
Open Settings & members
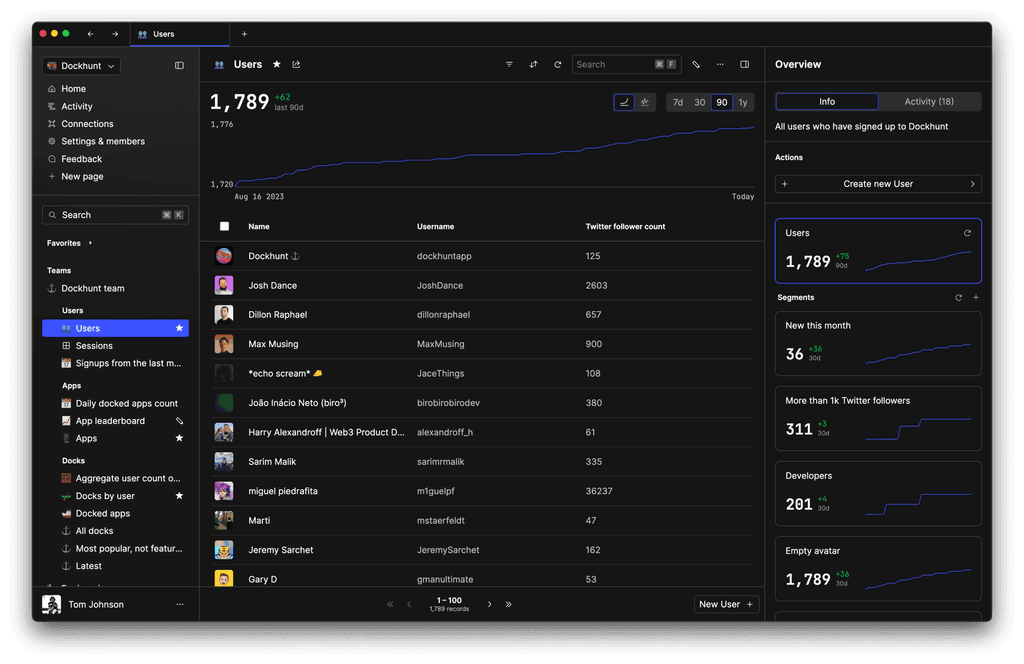click(103, 142)
